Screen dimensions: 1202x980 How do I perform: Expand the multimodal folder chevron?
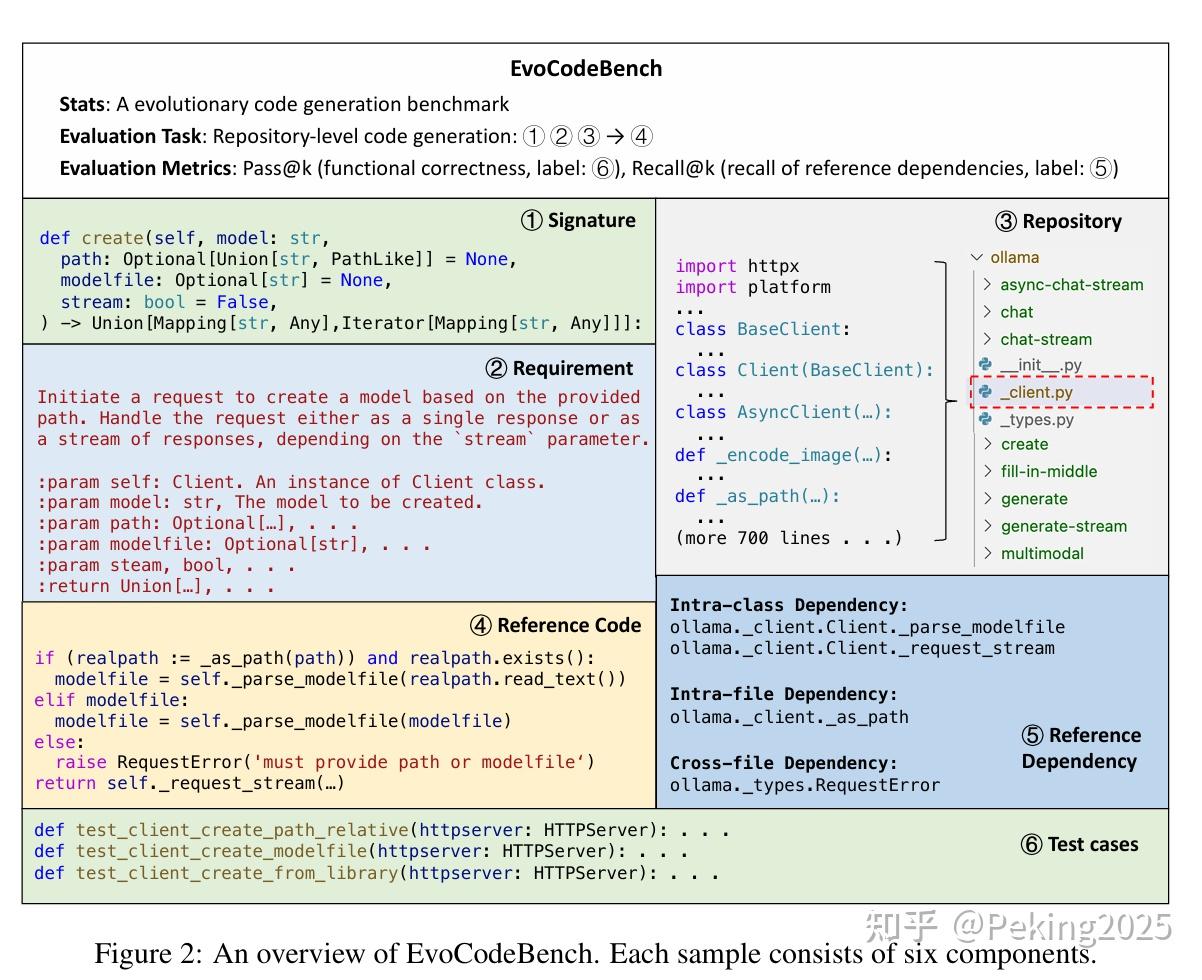click(987, 553)
